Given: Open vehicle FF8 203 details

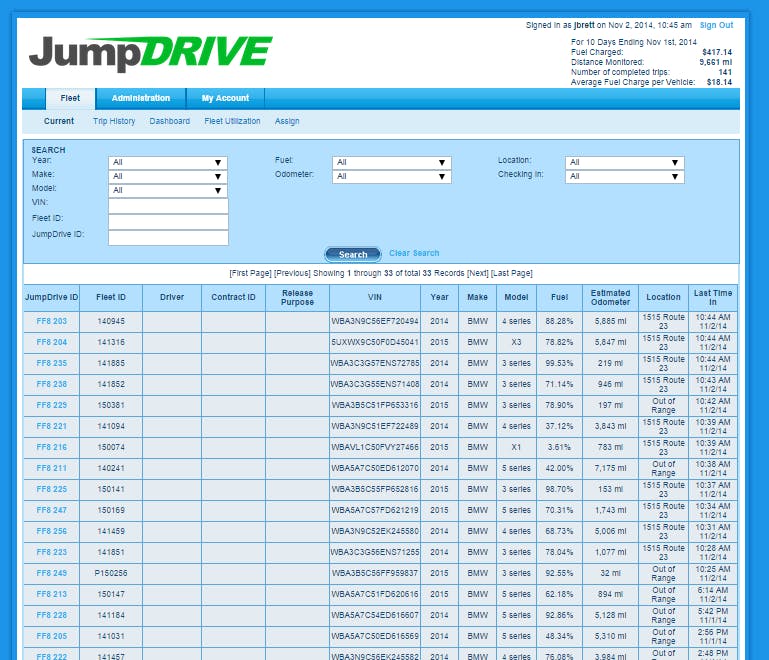Looking at the screenshot, I should tap(52, 321).
